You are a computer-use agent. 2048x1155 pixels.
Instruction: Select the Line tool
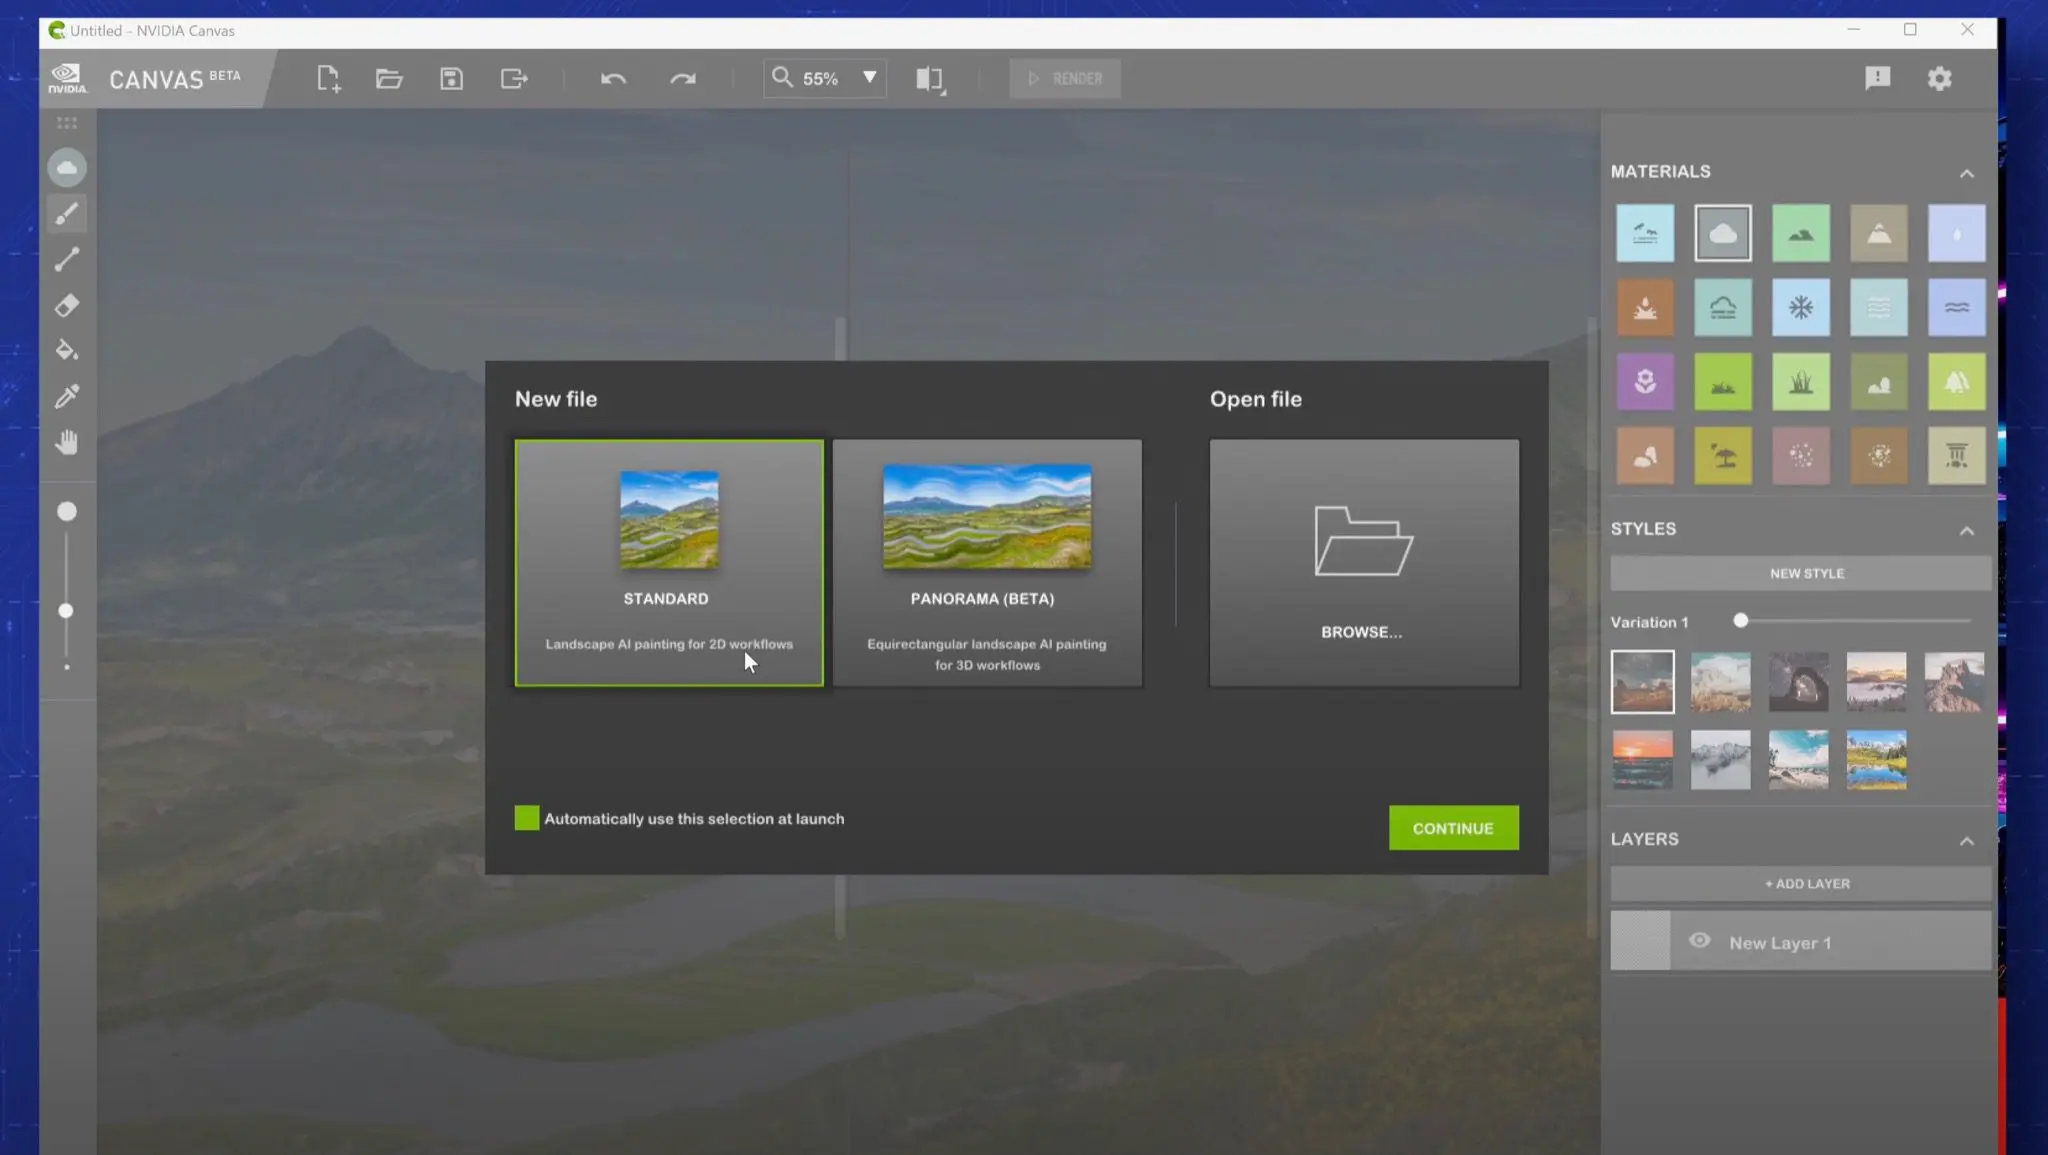(x=67, y=260)
